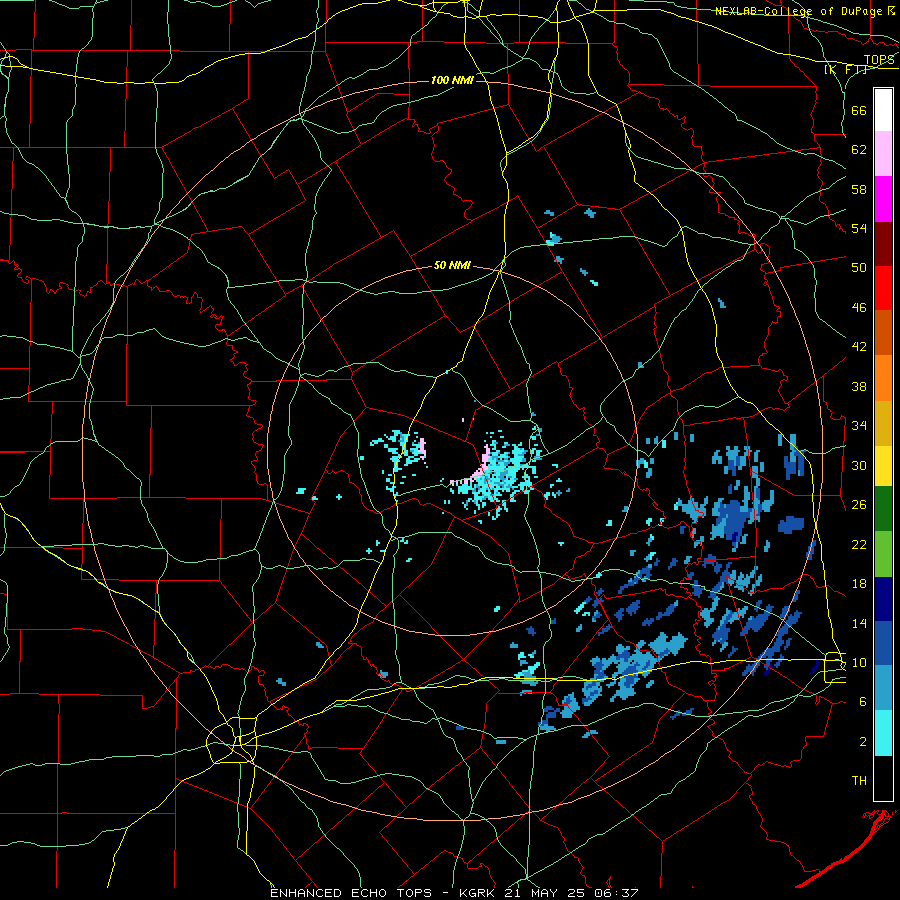Select the 'TOPS' legend title
Viewport: 900px width, 900px height.
pyautogui.click(x=879, y=60)
